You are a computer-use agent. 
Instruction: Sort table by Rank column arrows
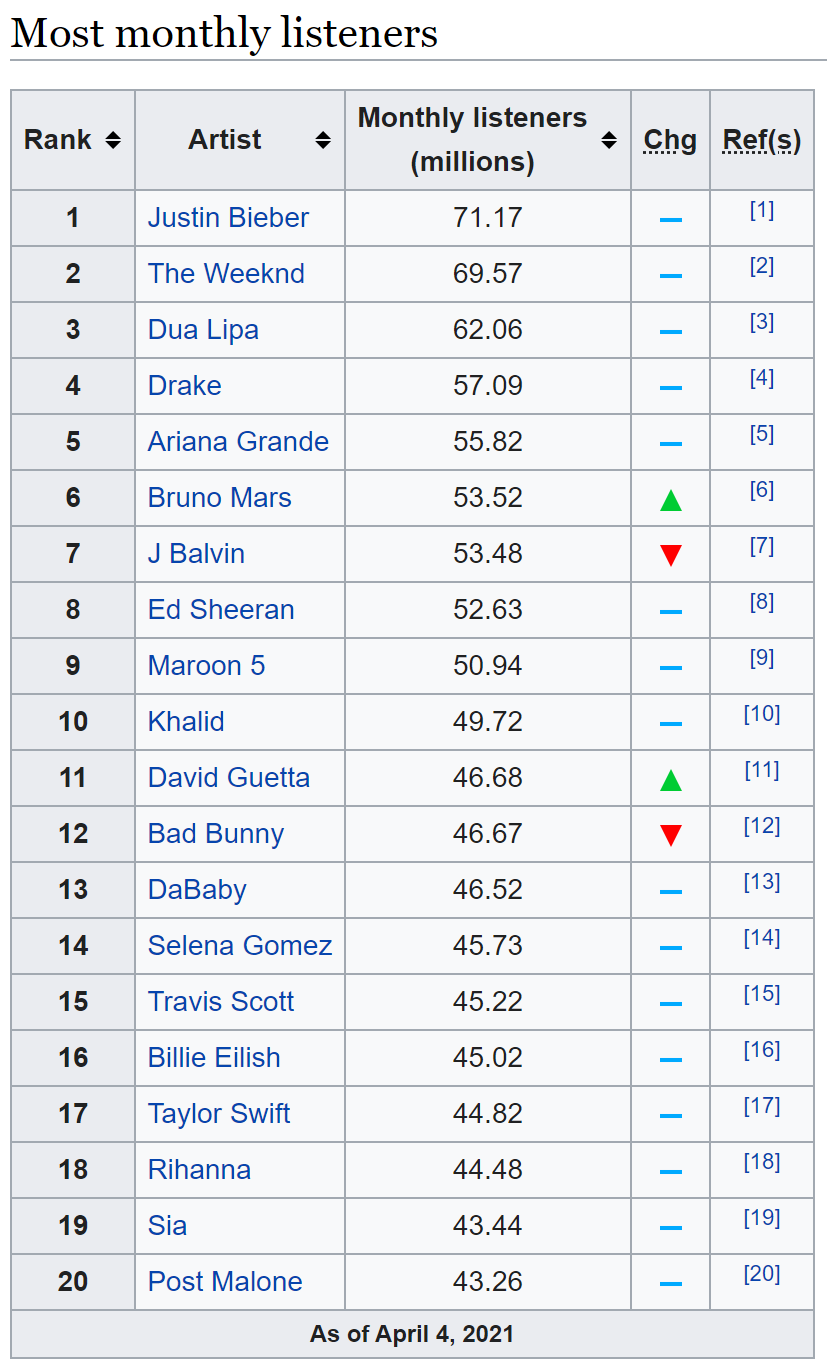(x=113, y=140)
